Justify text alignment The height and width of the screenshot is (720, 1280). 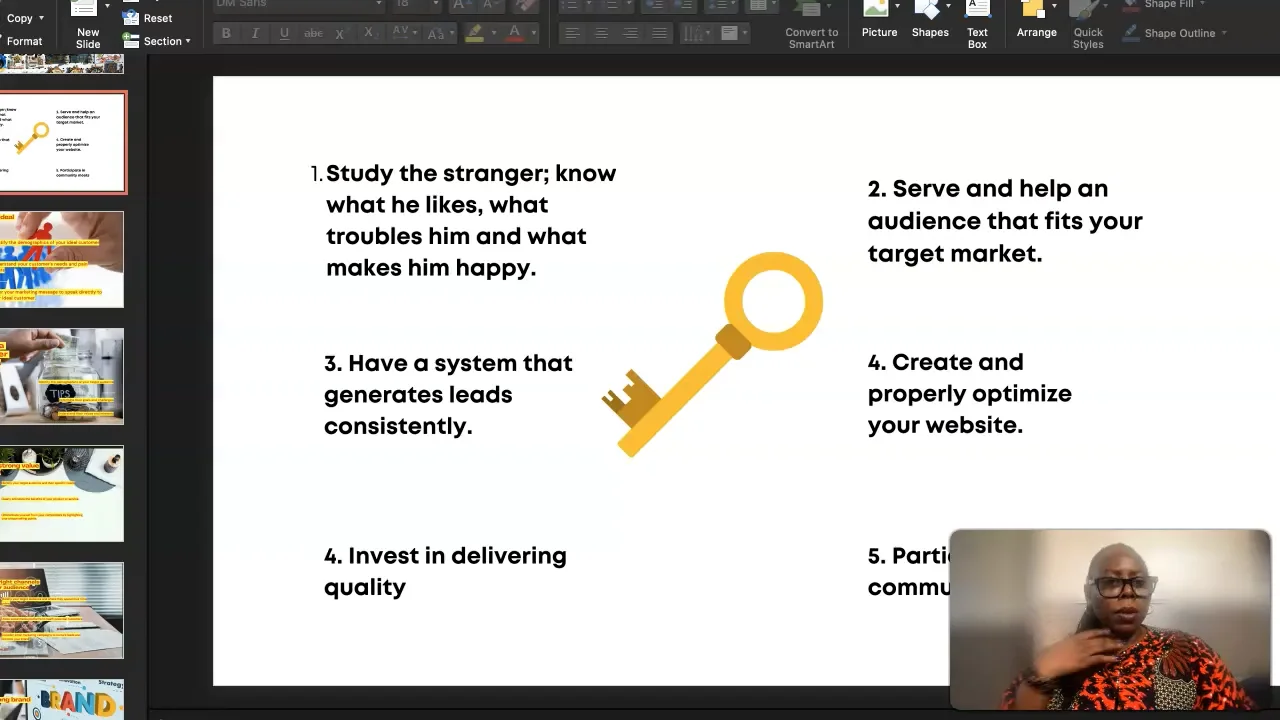point(659,33)
